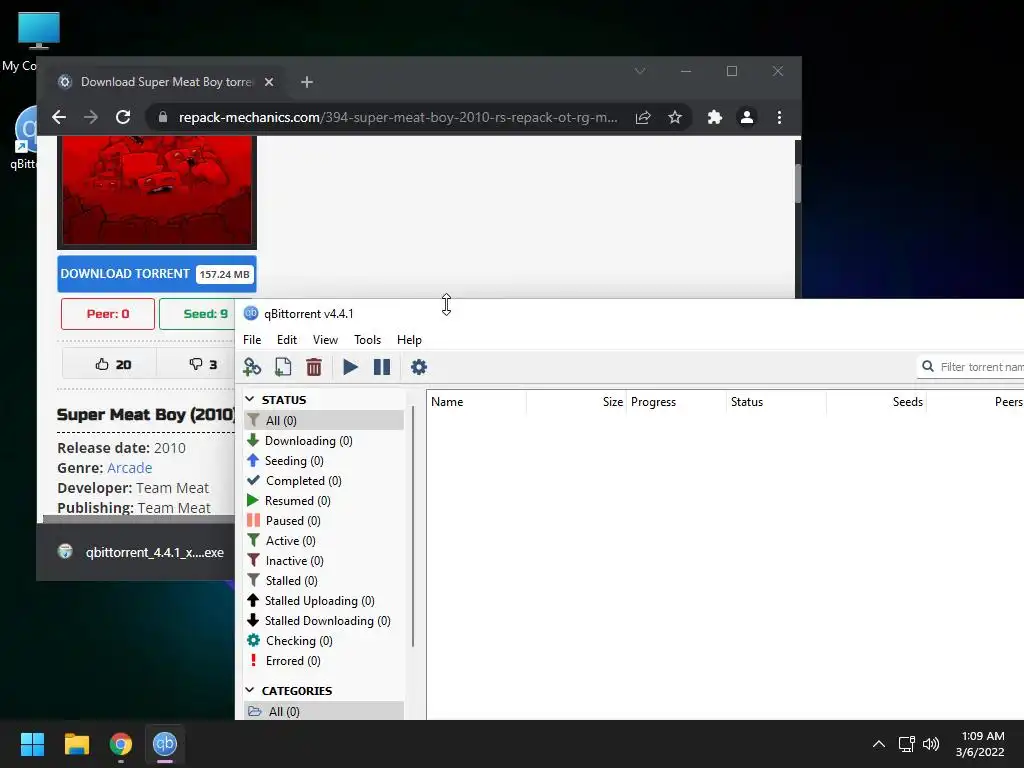The image size is (1024, 768).
Task: Open the Arcade genre link
Action: [x=129, y=468]
